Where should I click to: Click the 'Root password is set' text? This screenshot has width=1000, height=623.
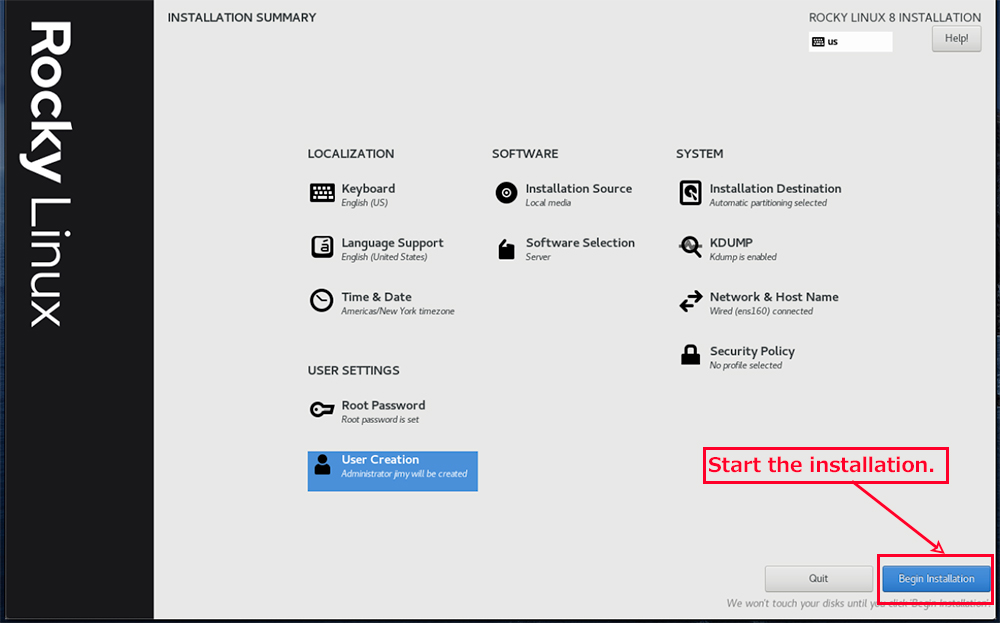point(380,420)
